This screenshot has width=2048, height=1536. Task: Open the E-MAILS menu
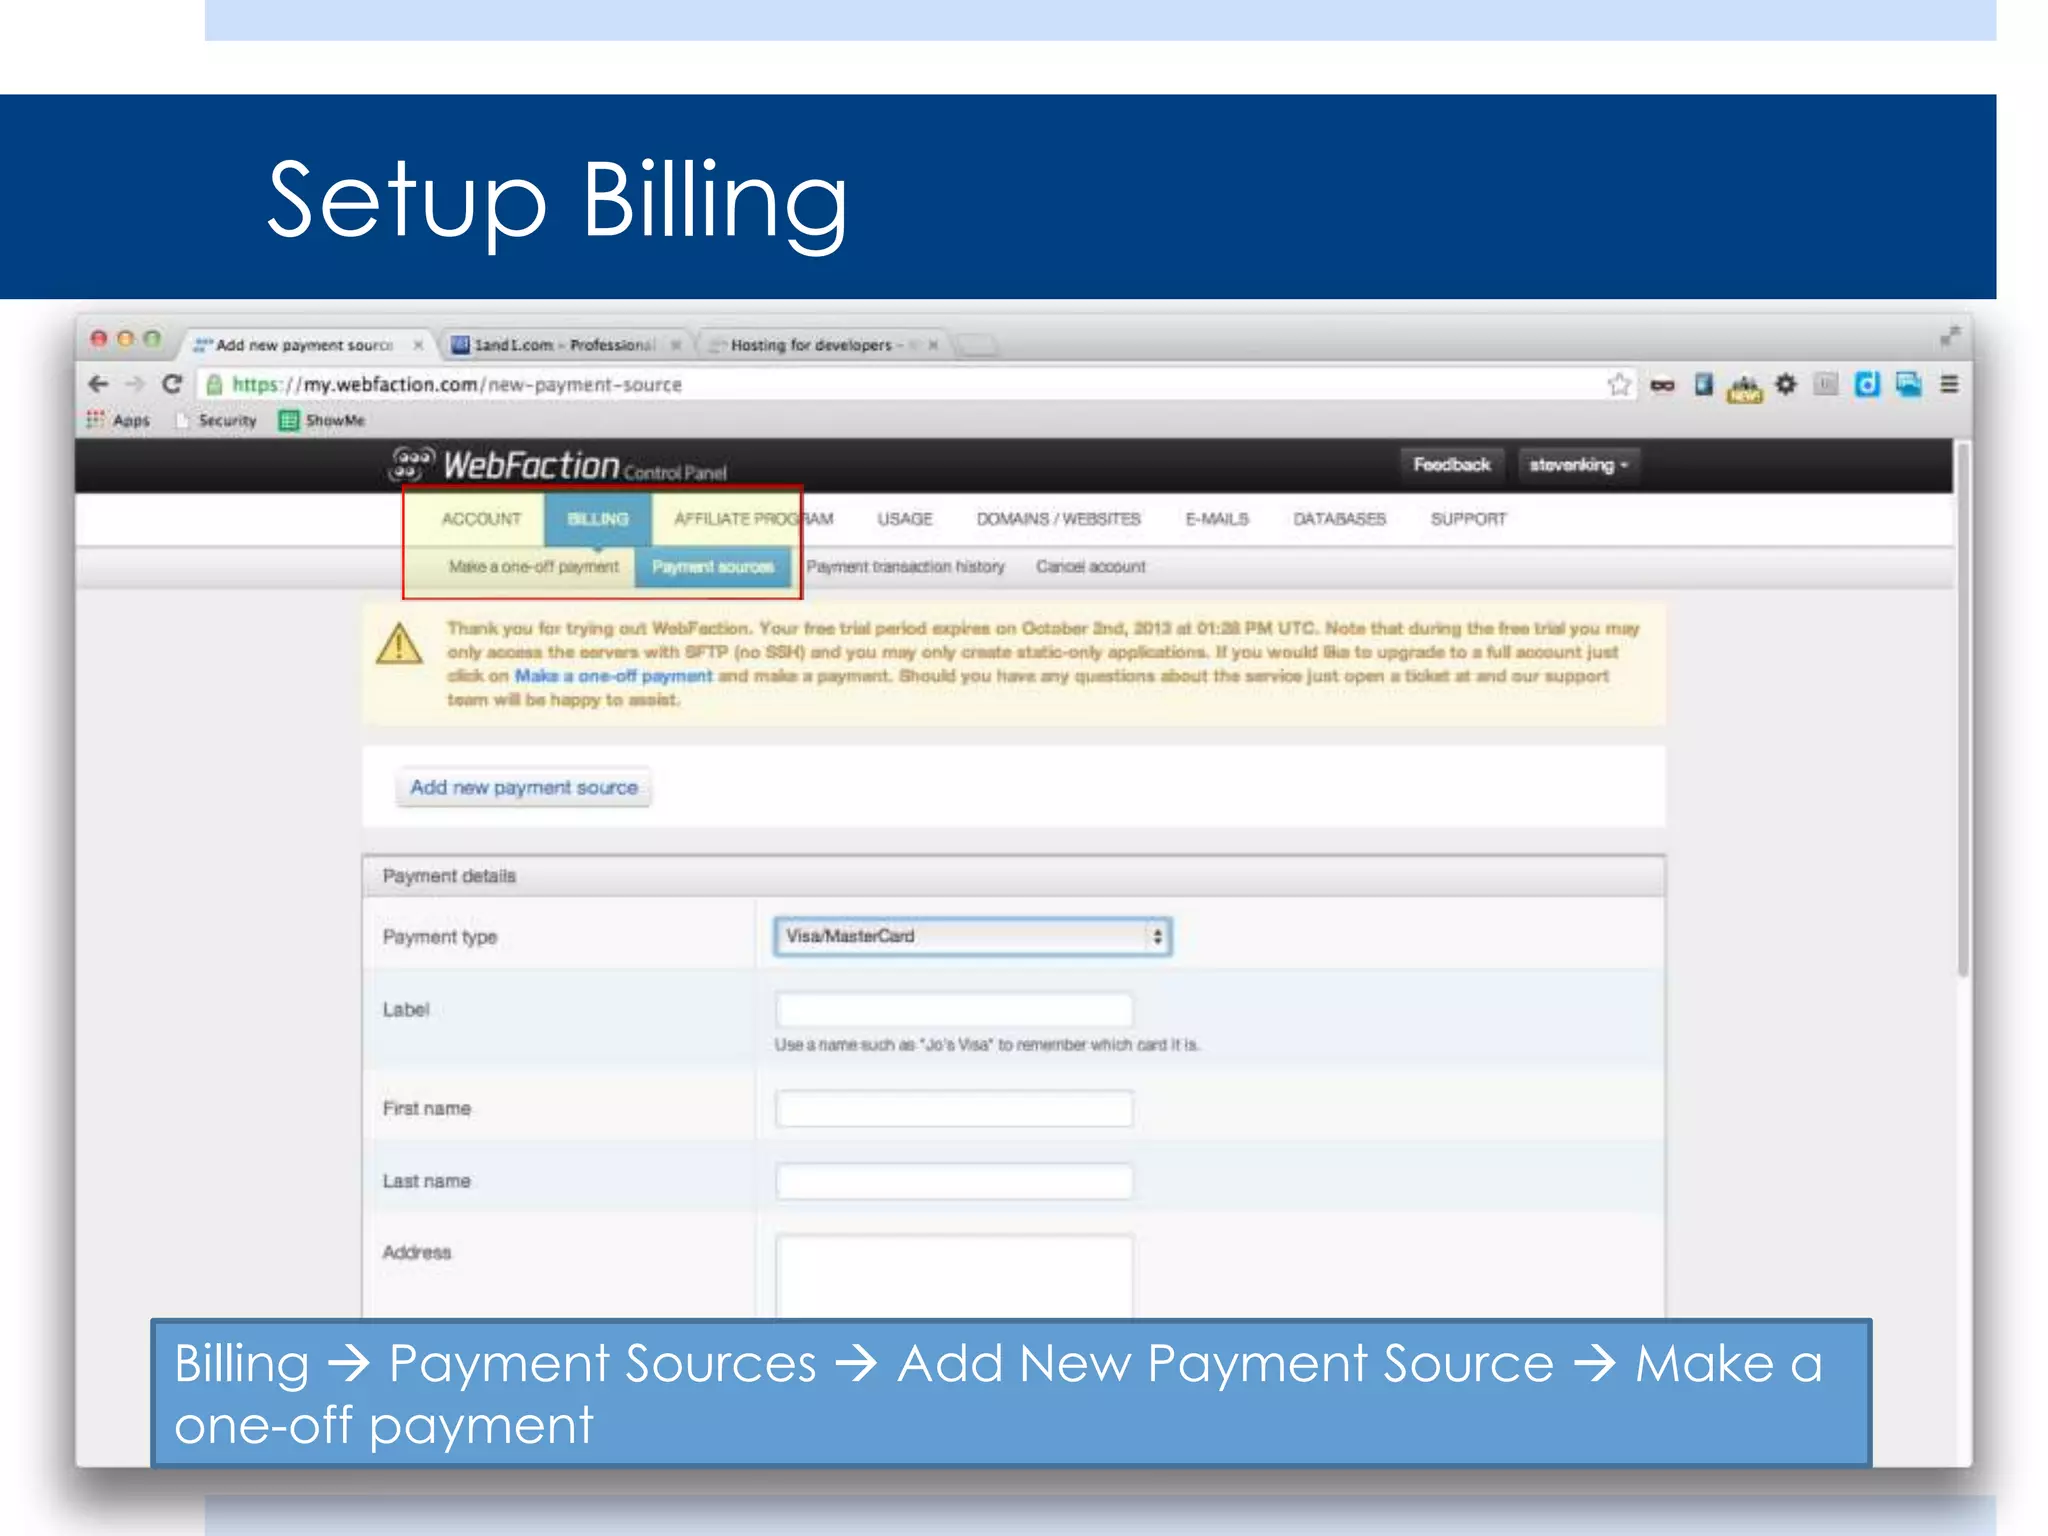click(x=1217, y=519)
